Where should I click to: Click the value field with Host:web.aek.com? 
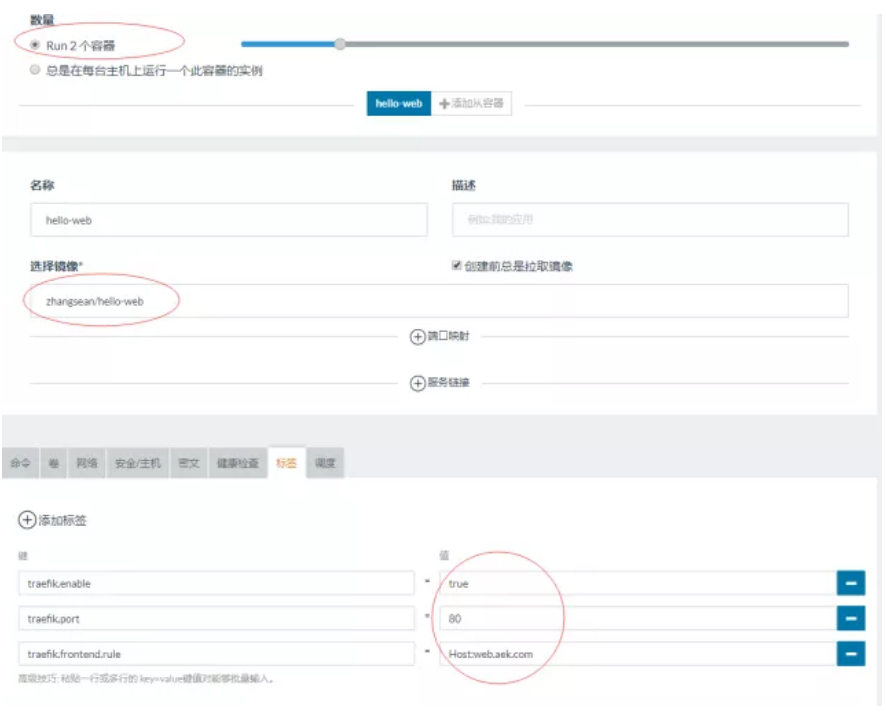coord(638,654)
